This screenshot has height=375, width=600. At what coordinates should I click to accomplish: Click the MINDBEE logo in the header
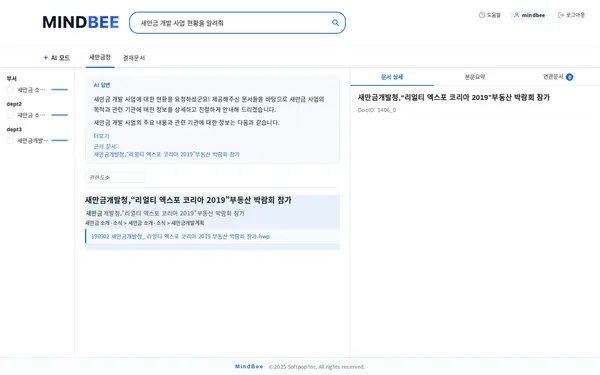click(81, 22)
